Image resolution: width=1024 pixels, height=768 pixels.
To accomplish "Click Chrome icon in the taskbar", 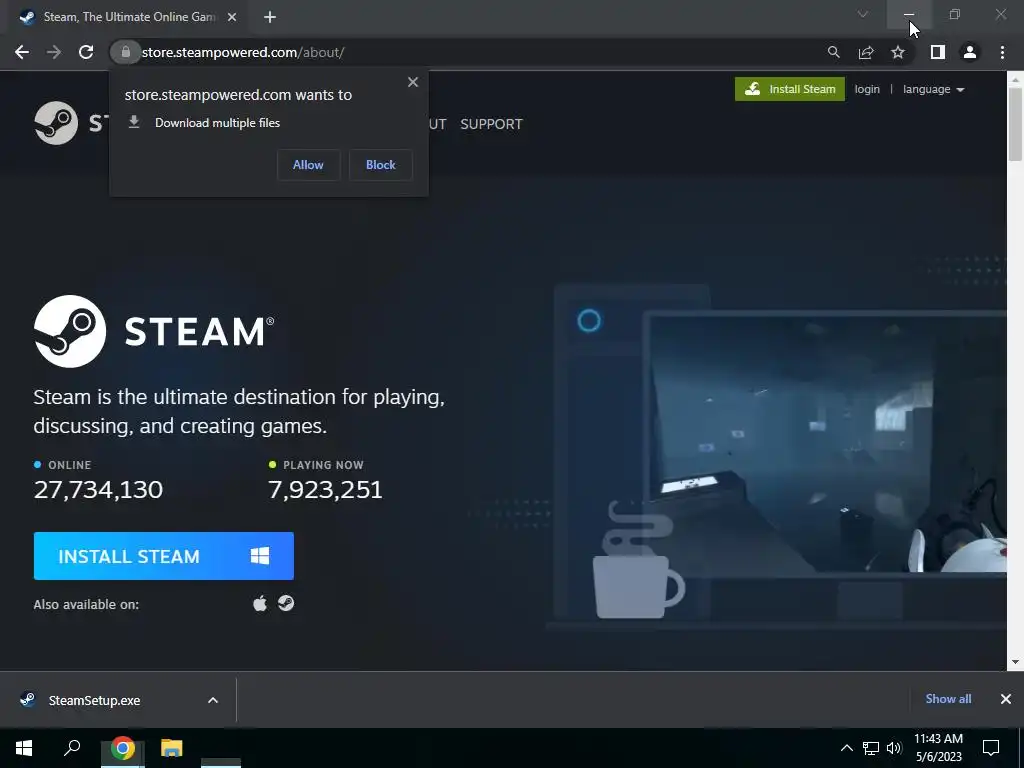I will tap(122, 748).
